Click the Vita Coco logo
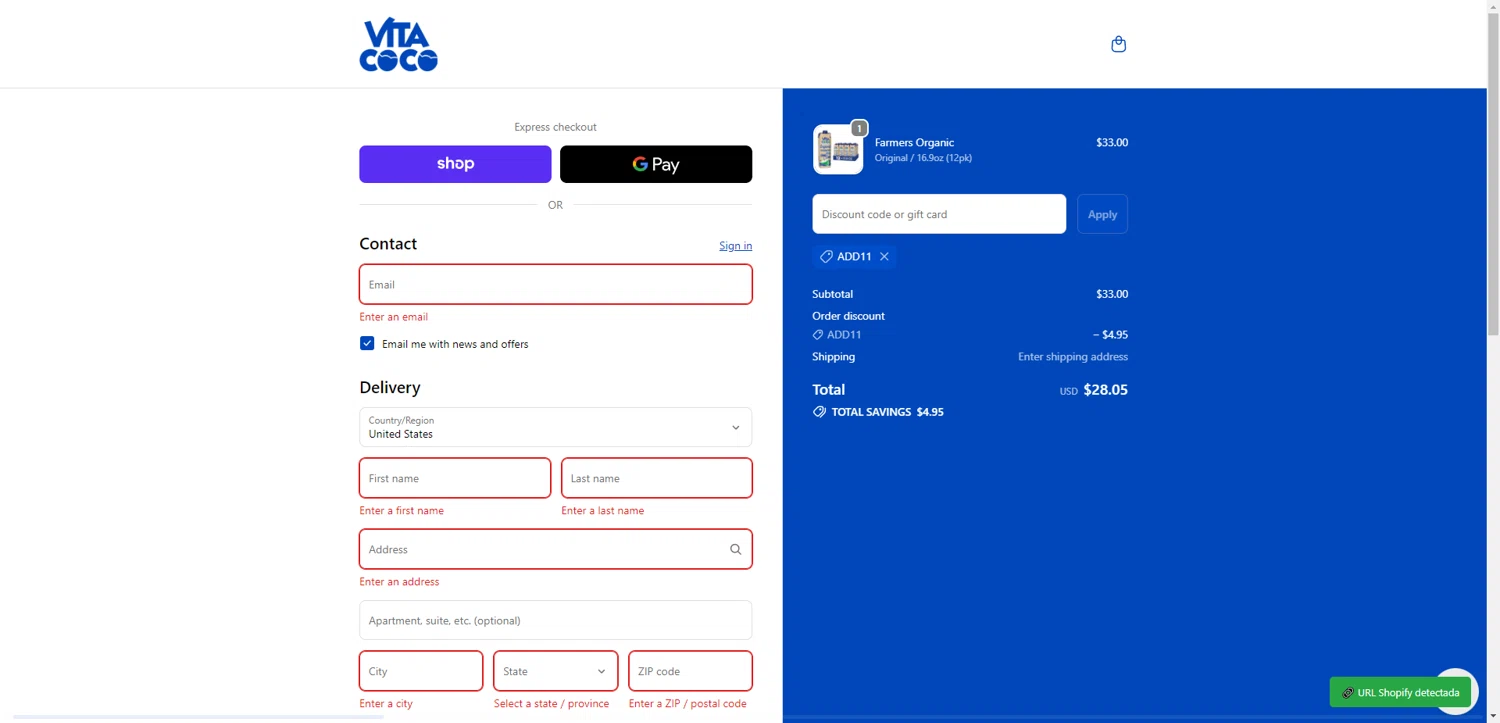The height and width of the screenshot is (723, 1500). point(398,45)
